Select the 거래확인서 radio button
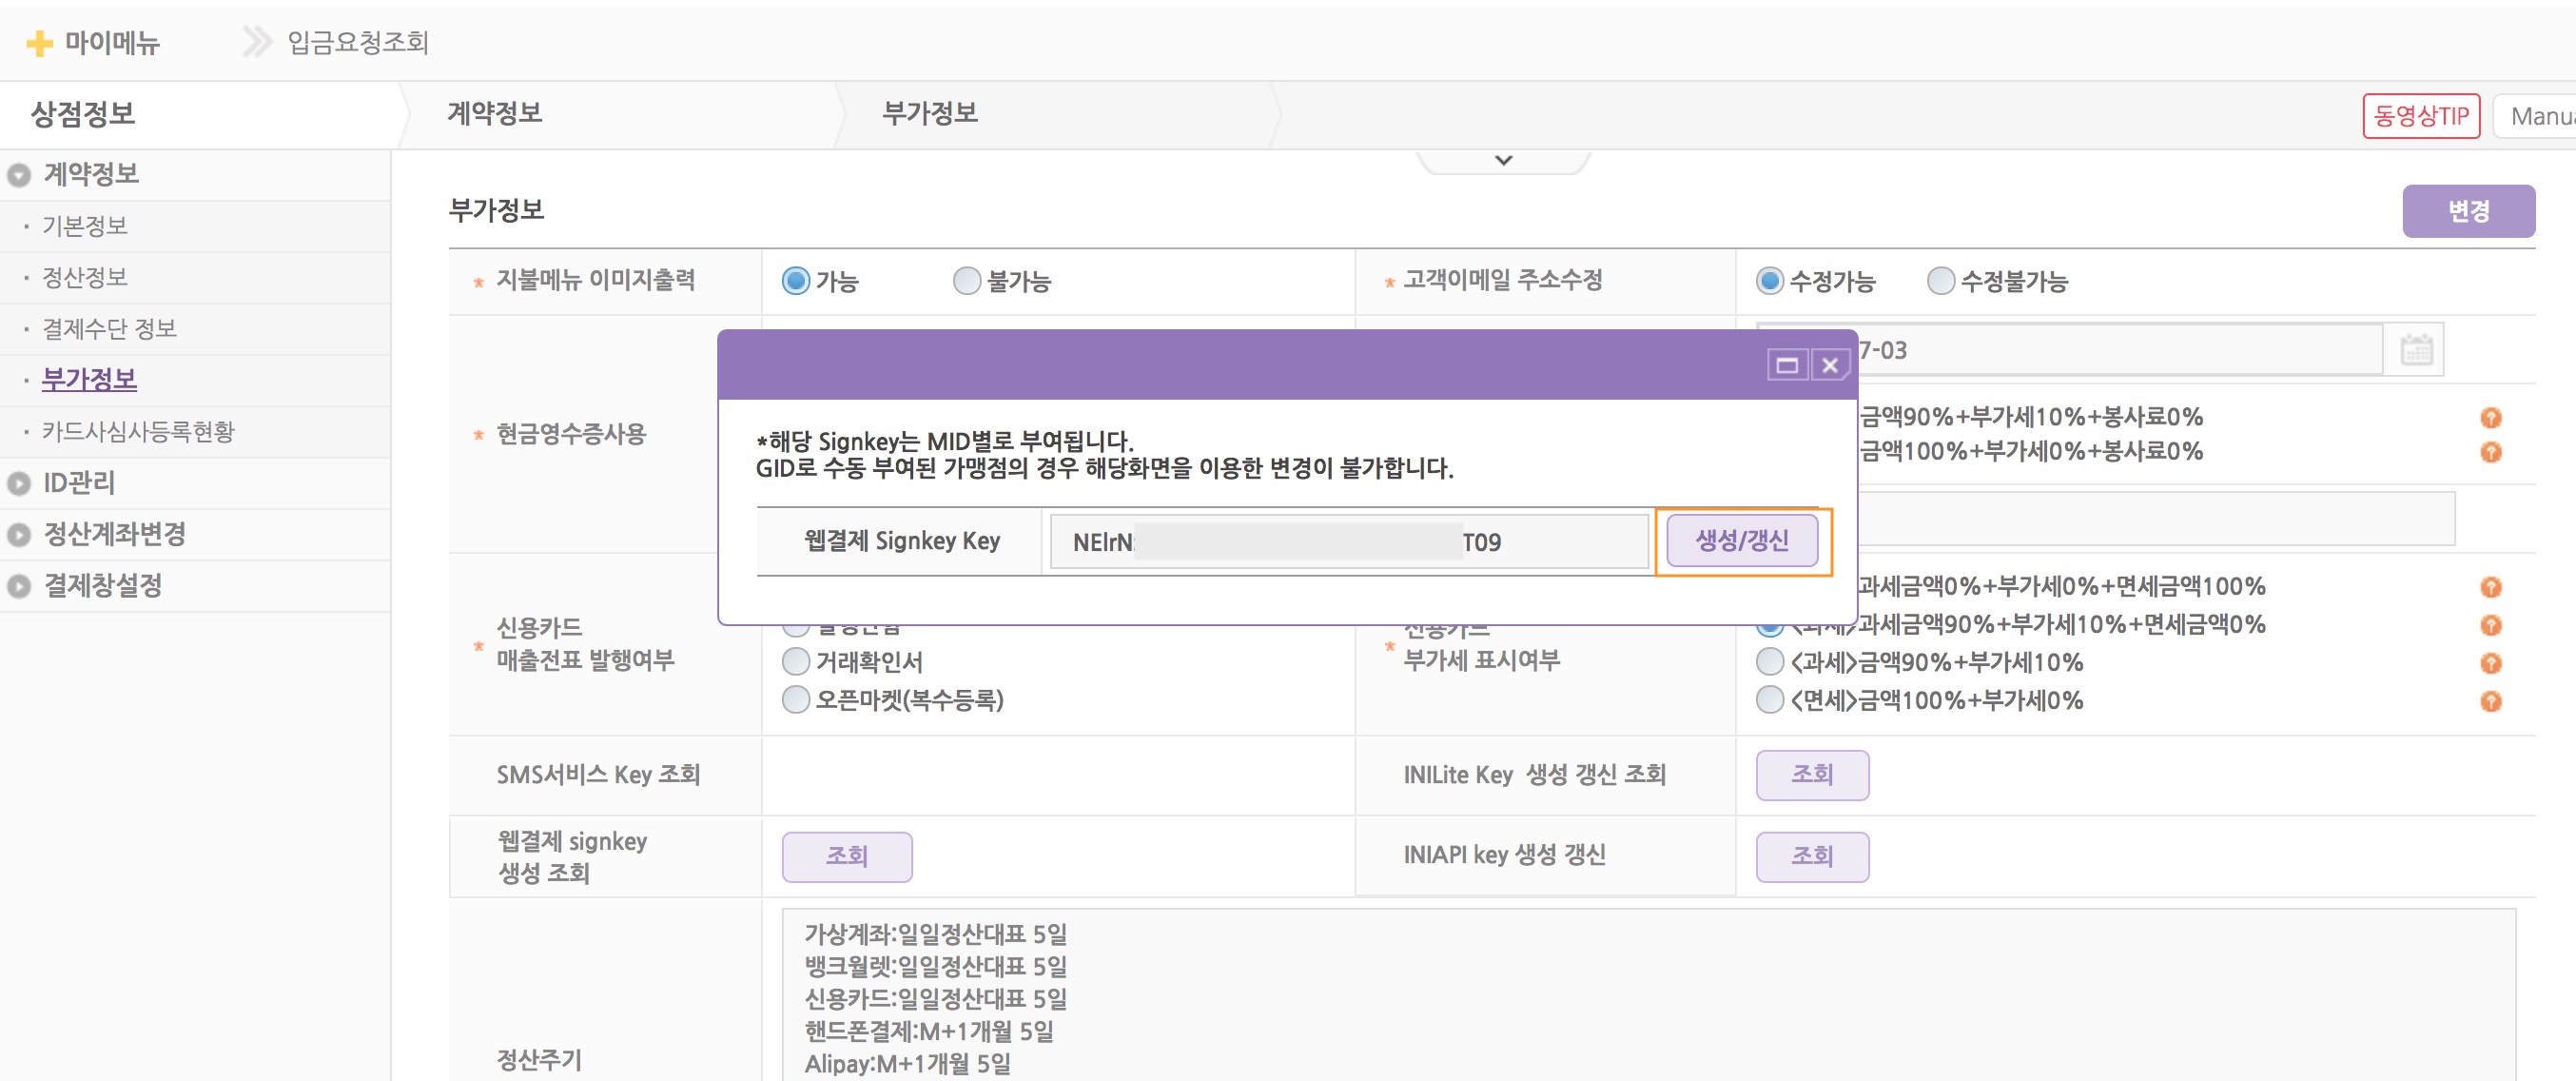 [795, 661]
